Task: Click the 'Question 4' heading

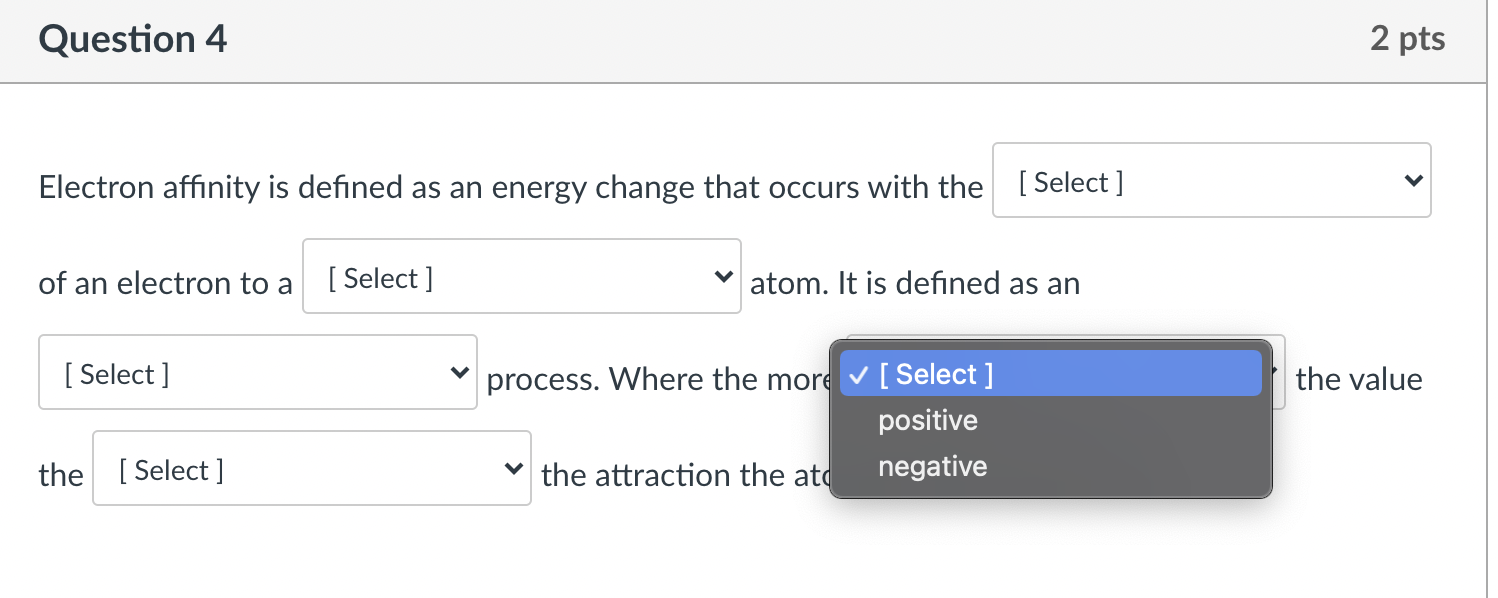Action: click(131, 40)
